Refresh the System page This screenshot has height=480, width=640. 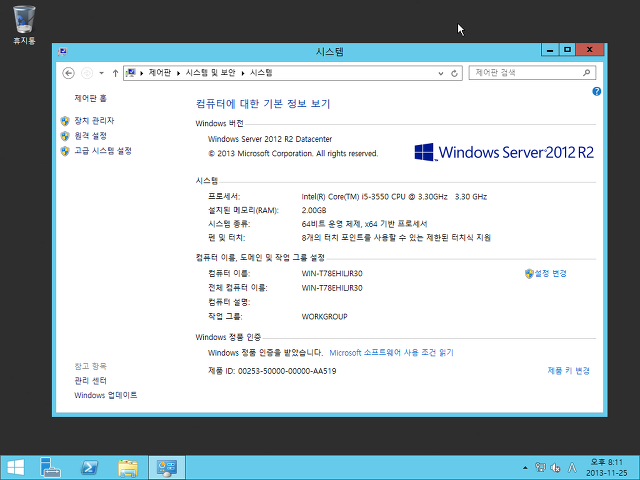tap(454, 73)
